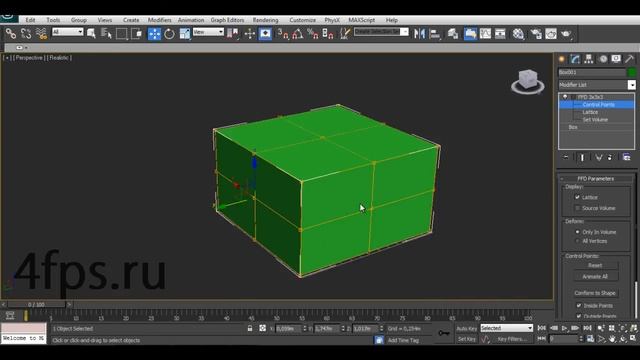
Task: Activate the Select and Move tool
Action: pos(154,33)
